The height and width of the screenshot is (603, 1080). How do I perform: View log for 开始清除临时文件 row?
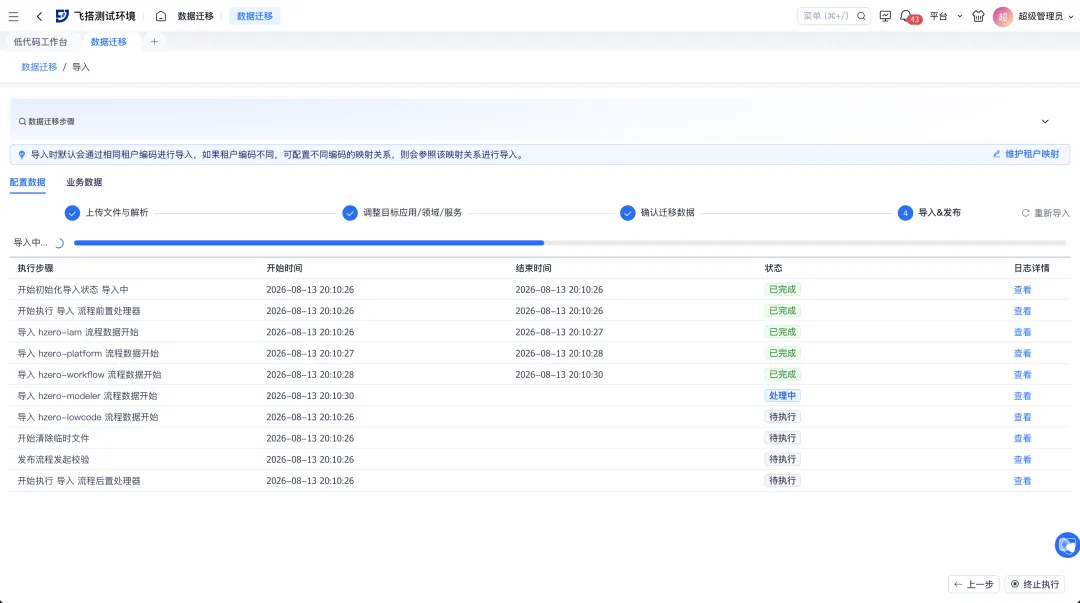pos(1022,438)
